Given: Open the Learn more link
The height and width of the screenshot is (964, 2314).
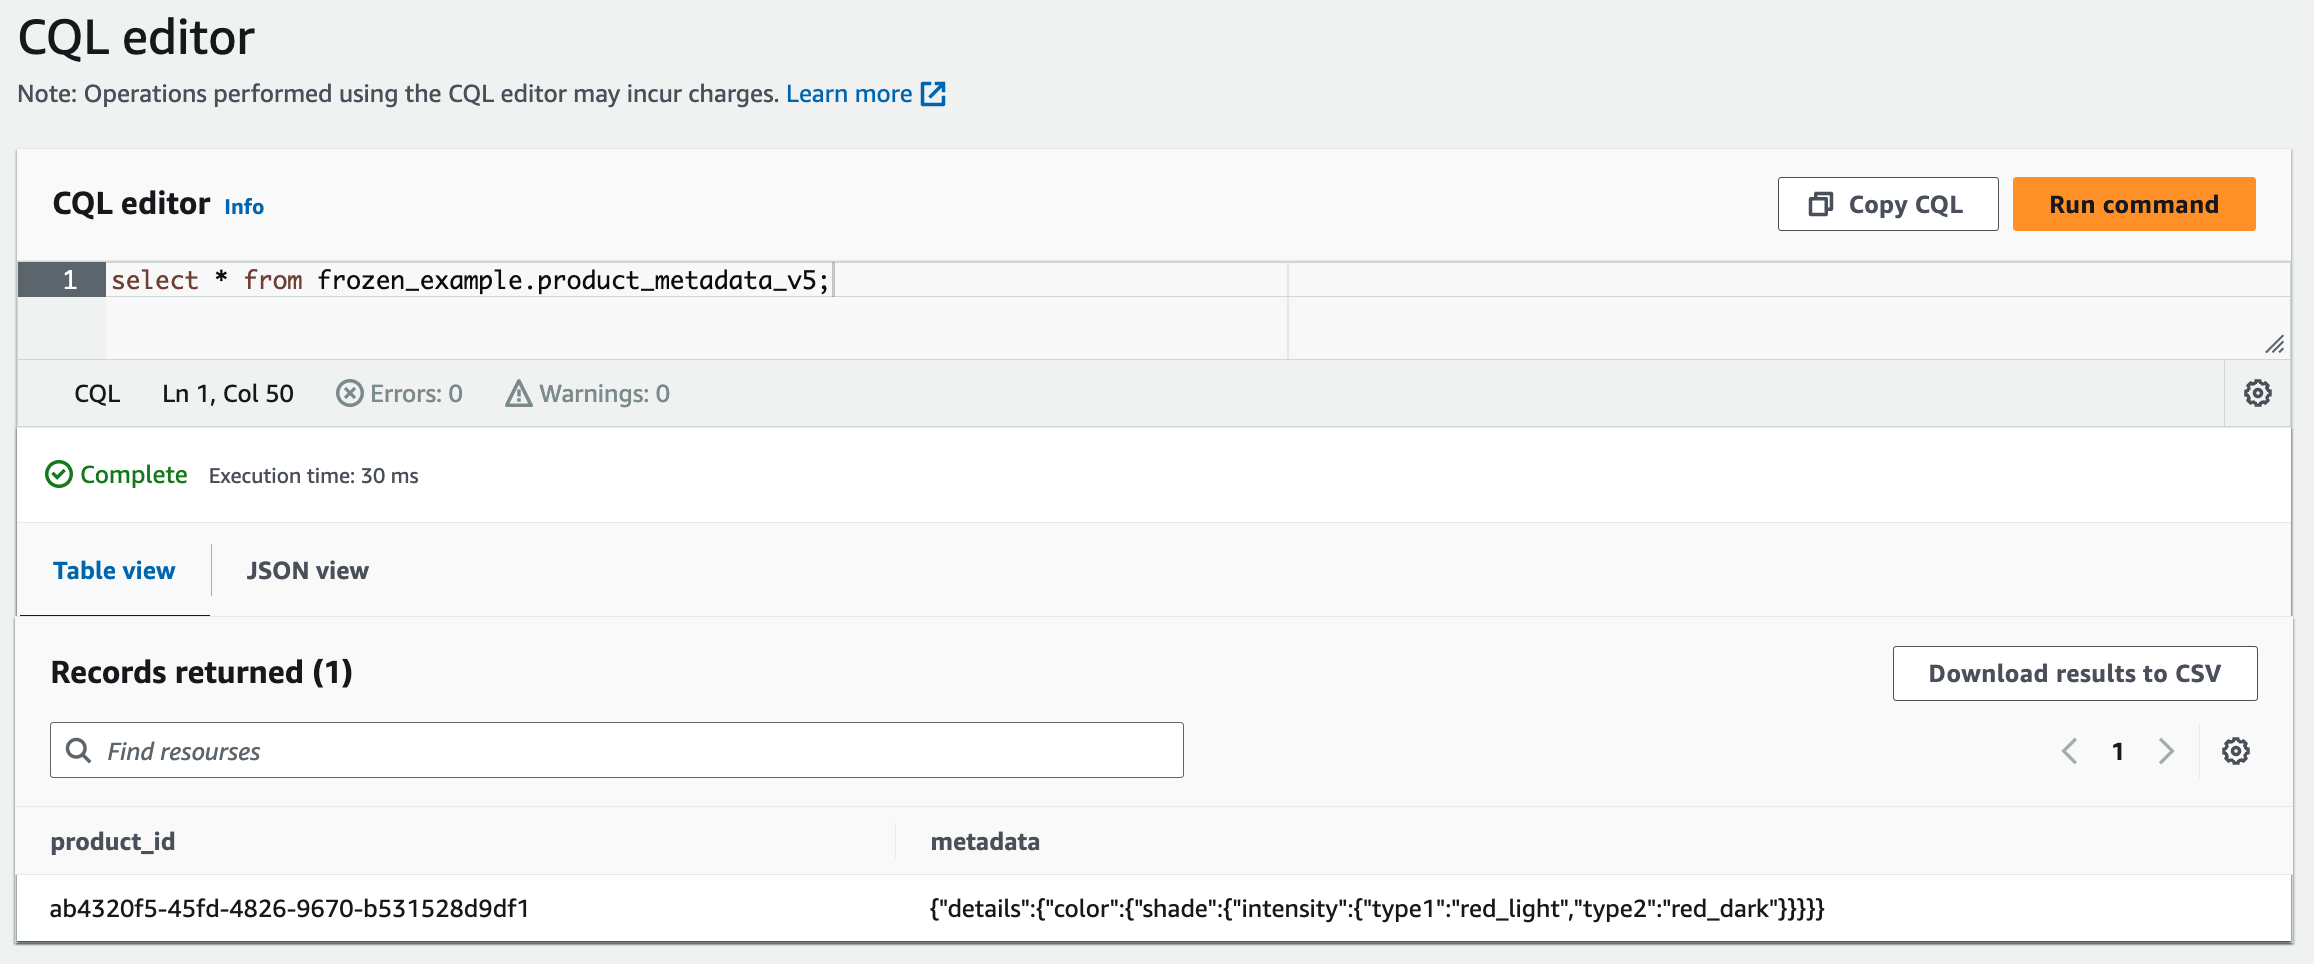Looking at the screenshot, I should (848, 94).
